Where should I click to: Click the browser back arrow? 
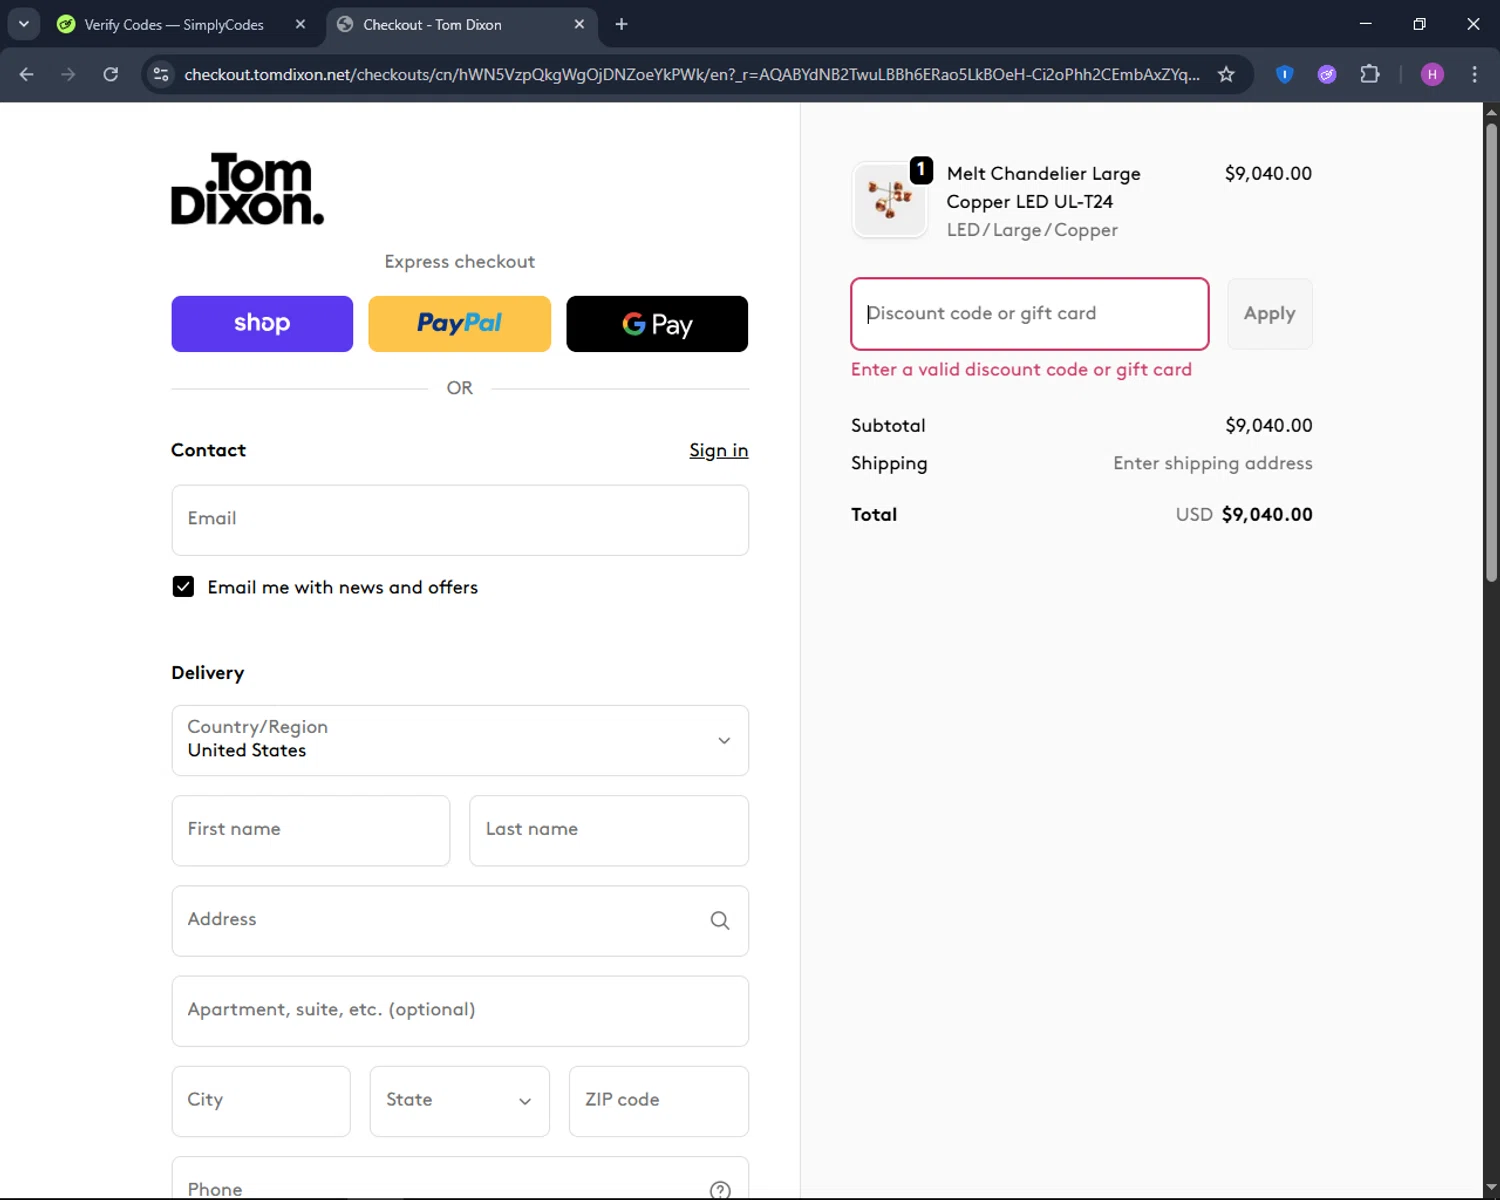[27, 74]
